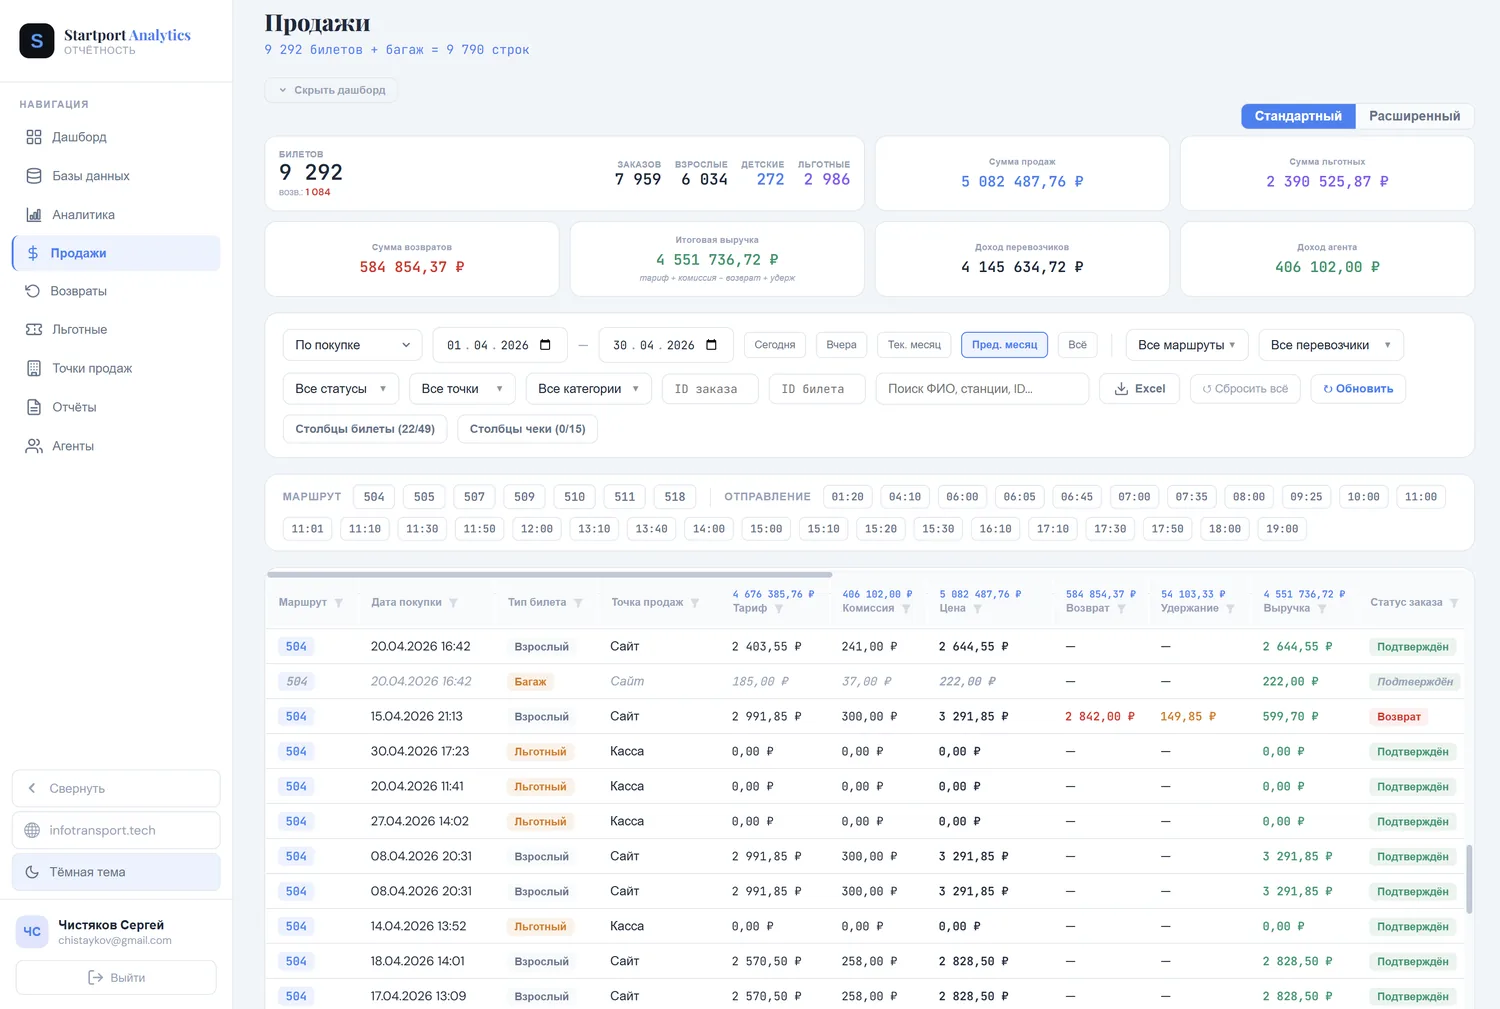Click the ID заказа input field
The height and width of the screenshot is (1009, 1500).
pyautogui.click(x=710, y=389)
